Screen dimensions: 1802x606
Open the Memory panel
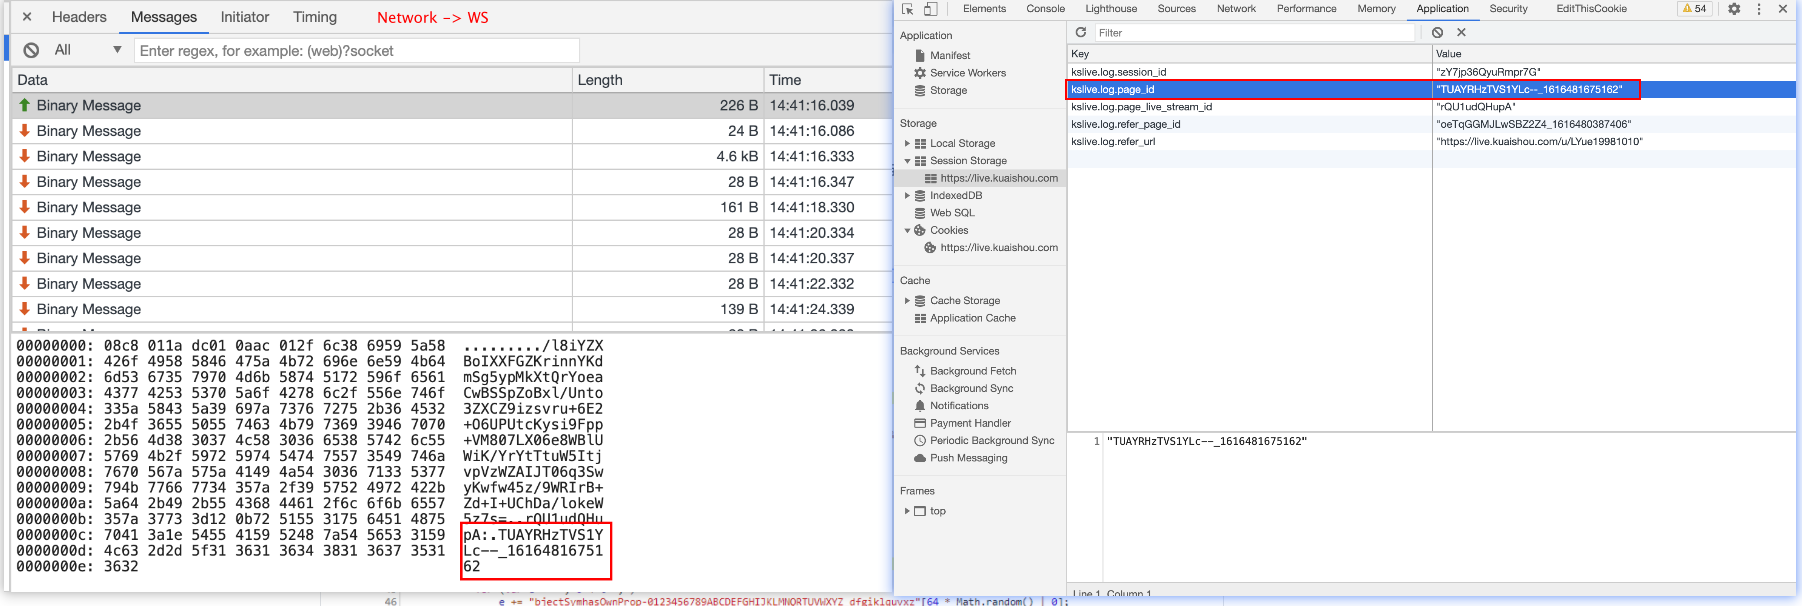coord(1376,9)
